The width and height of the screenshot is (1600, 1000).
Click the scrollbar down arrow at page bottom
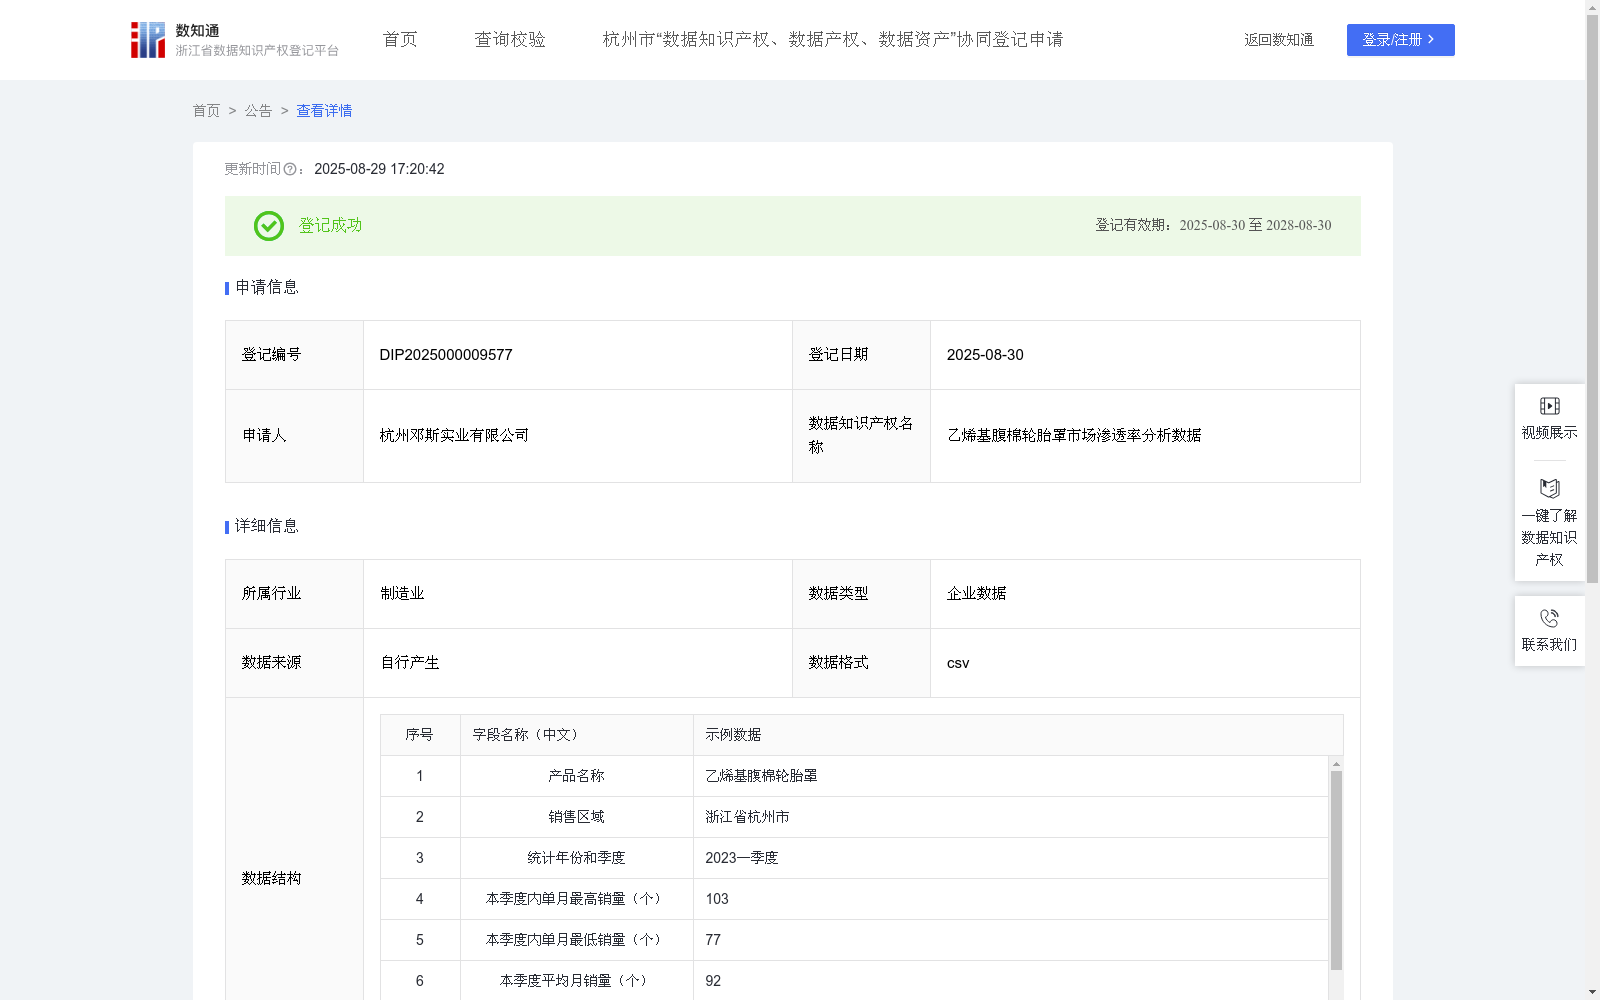click(x=1592, y=991)
